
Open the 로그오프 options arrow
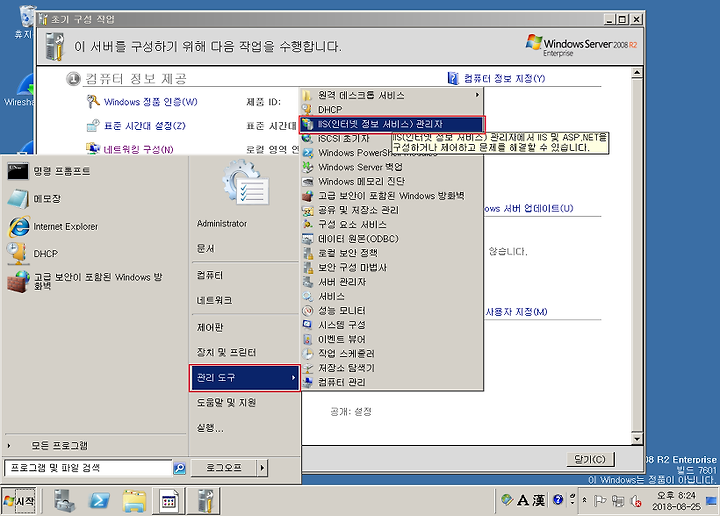[x=262, y=468]
